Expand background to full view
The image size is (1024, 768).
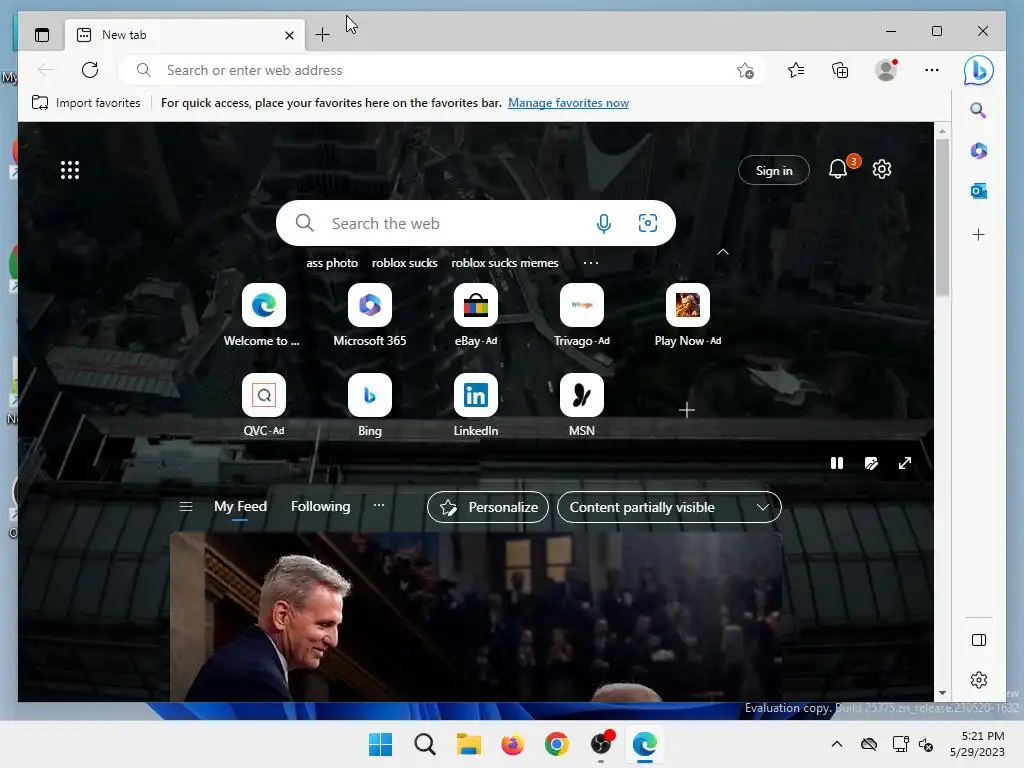(x=904, y=463)
